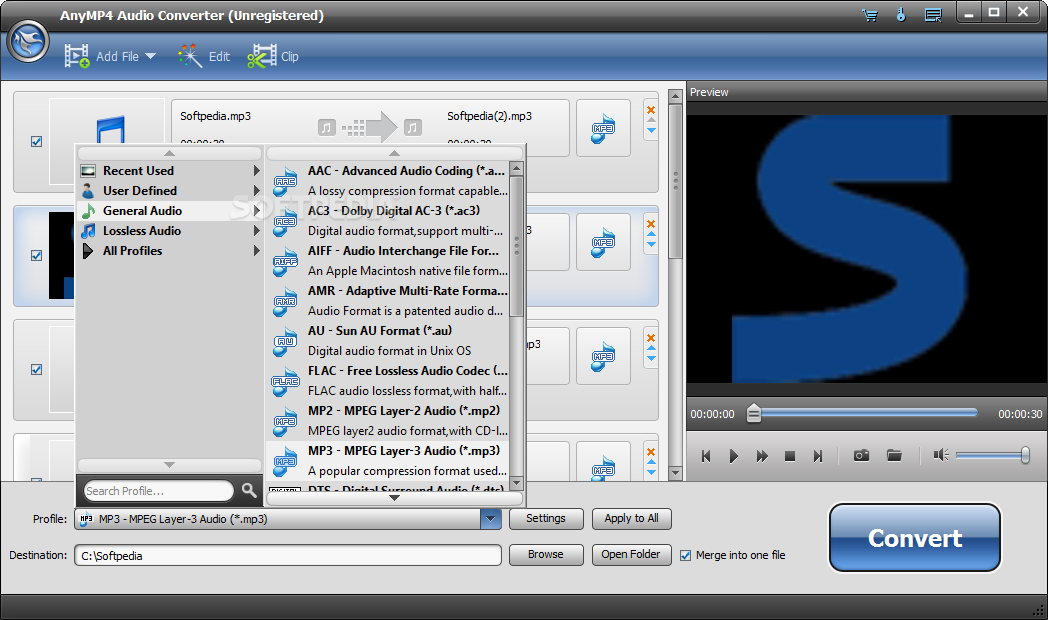Toggle checkbox of the third file row
Screen dimensions: 1048x620
37,369
